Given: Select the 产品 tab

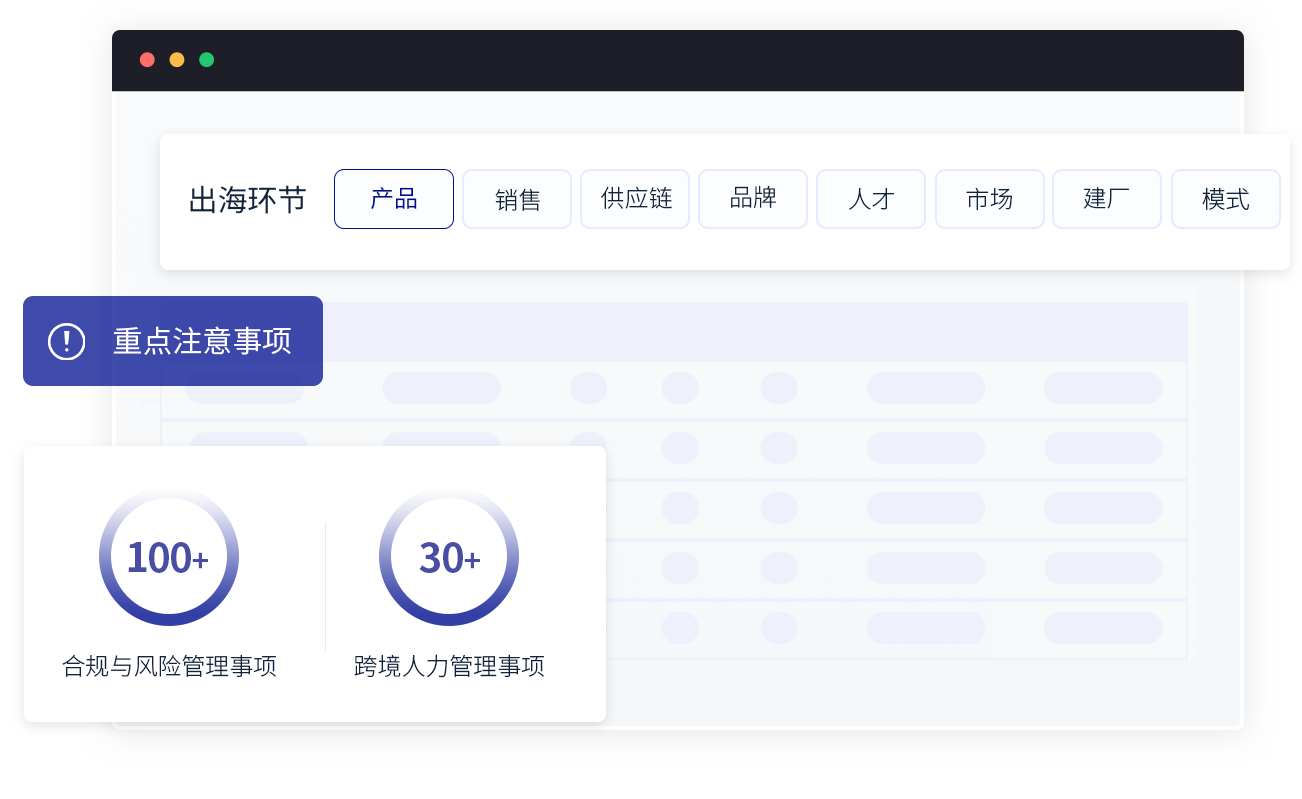Looking at the screenshot, I should pyautogui.click(x=393, y=199).
